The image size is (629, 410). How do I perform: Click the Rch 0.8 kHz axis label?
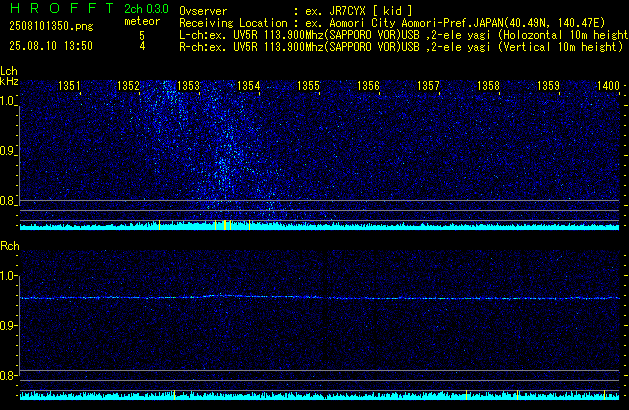pos(7,376)
